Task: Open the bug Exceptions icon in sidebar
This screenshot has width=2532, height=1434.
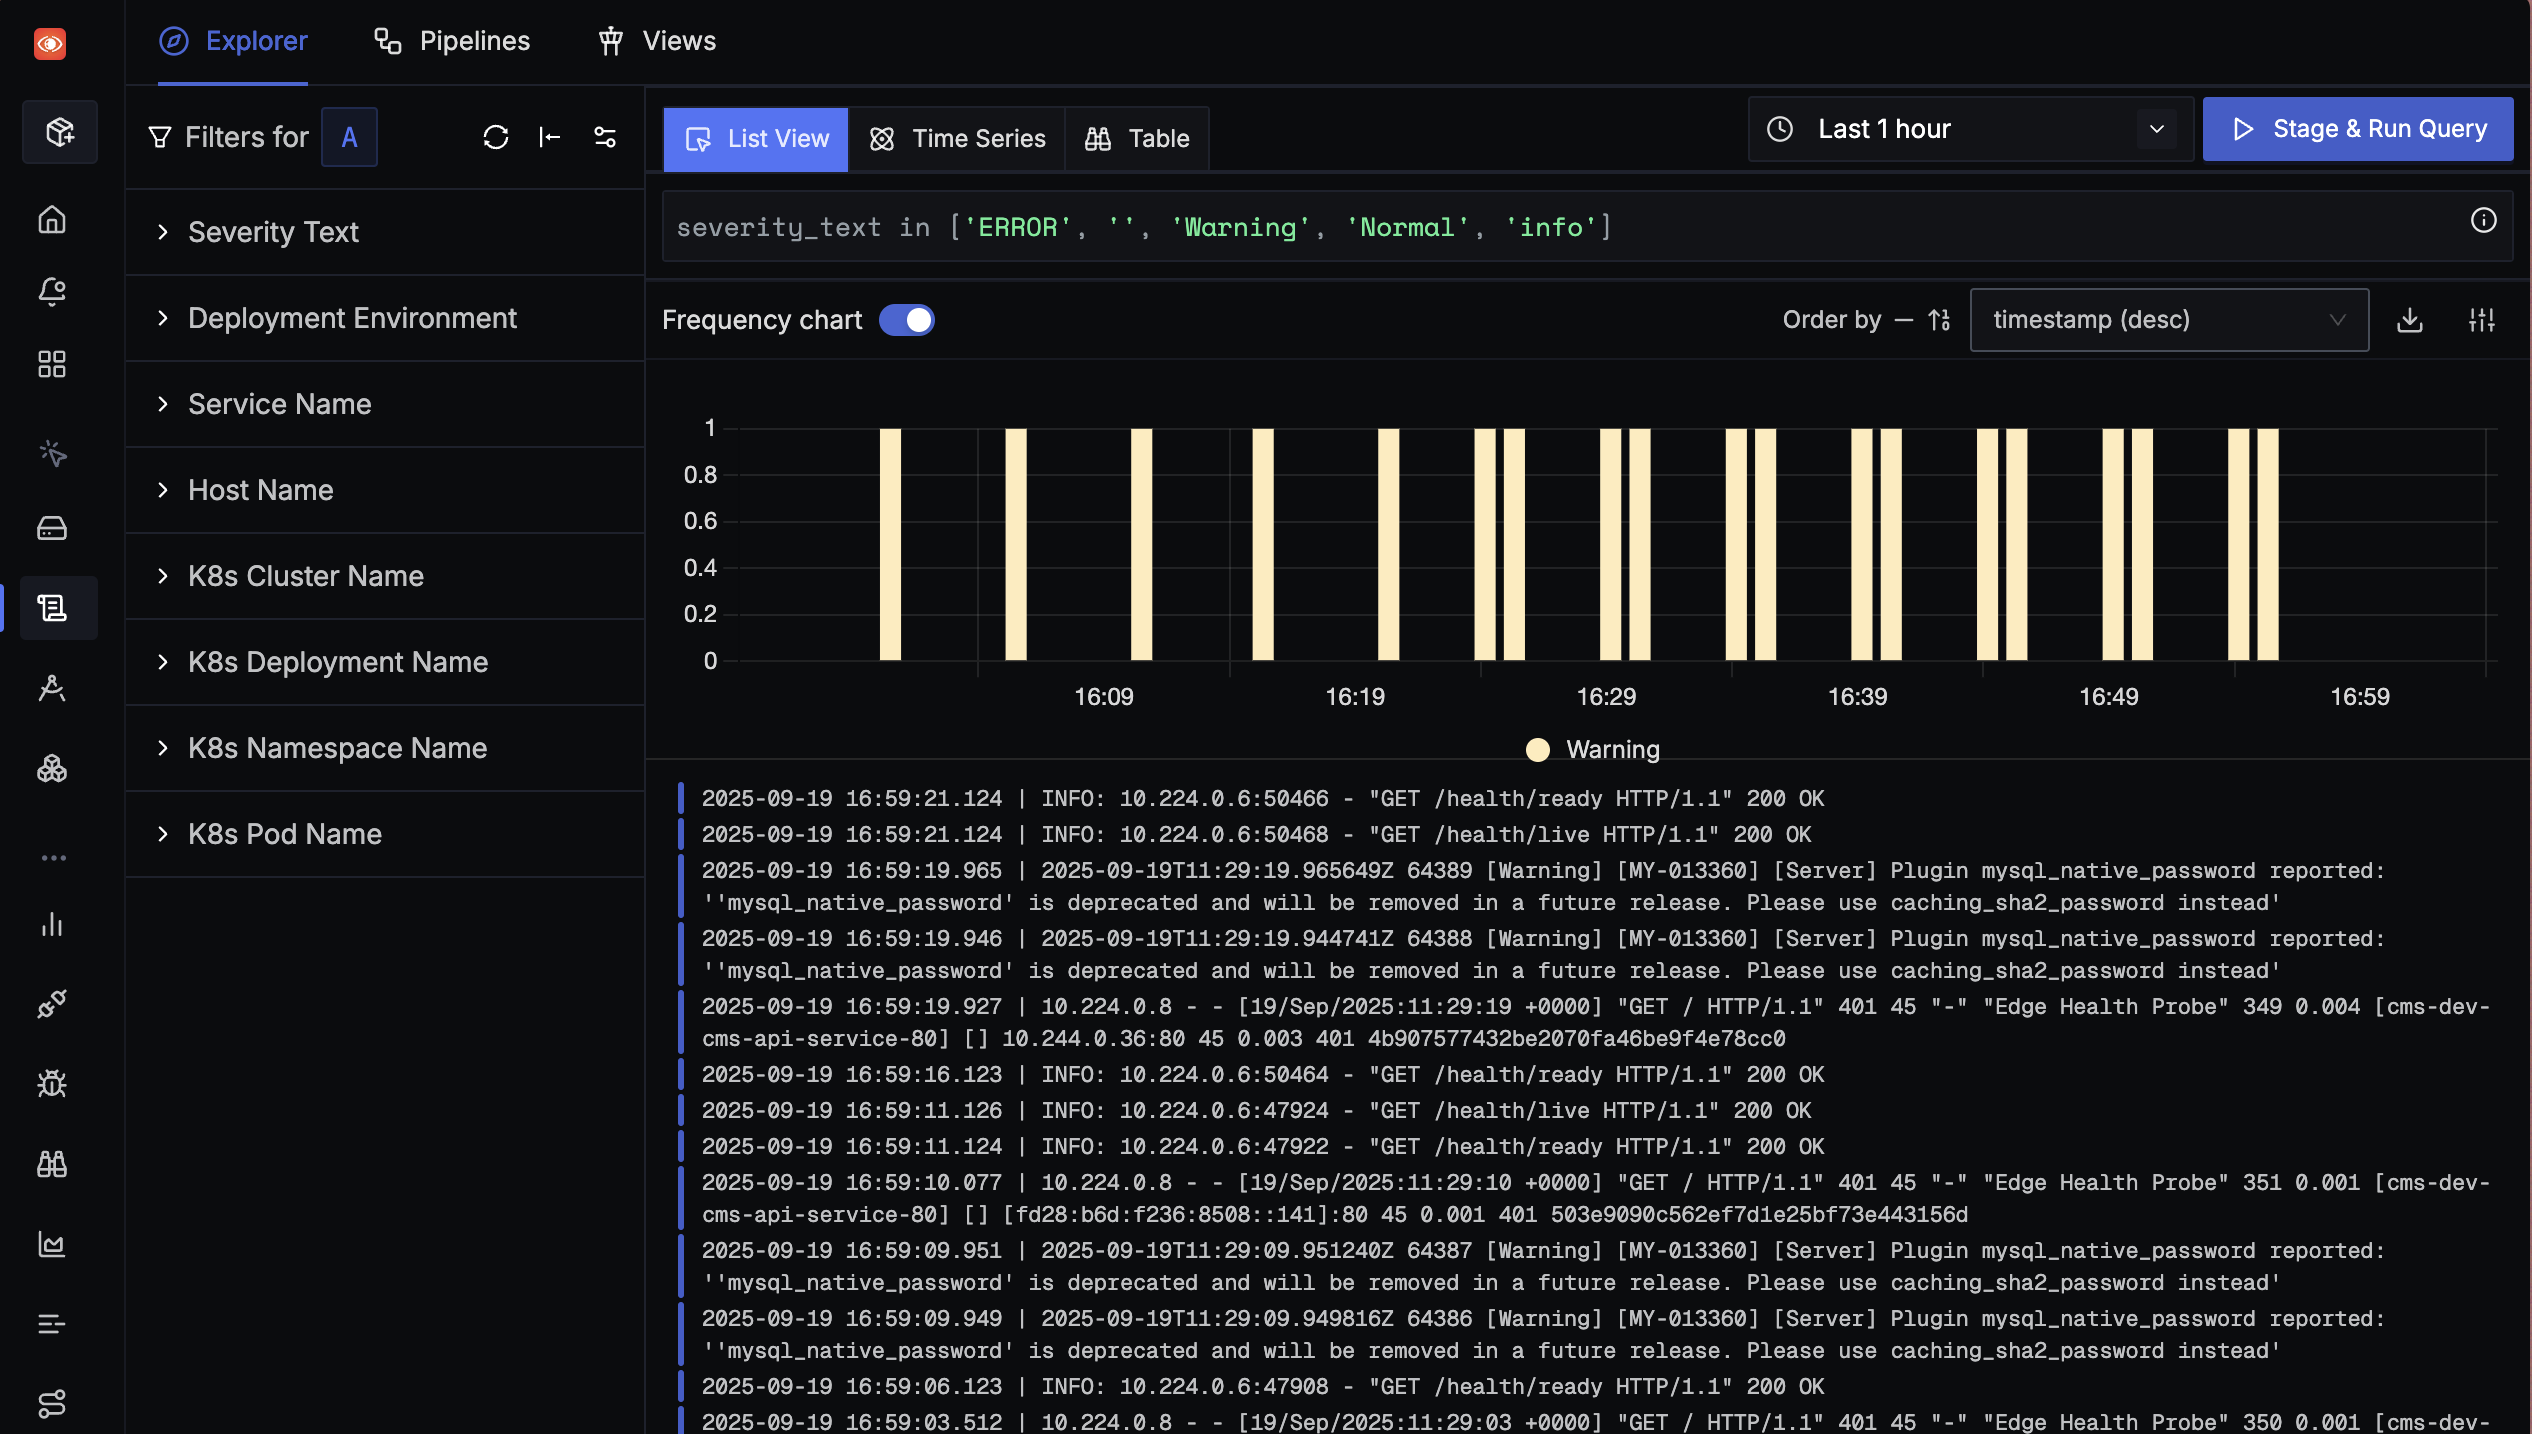Action: coord(52,1083)
